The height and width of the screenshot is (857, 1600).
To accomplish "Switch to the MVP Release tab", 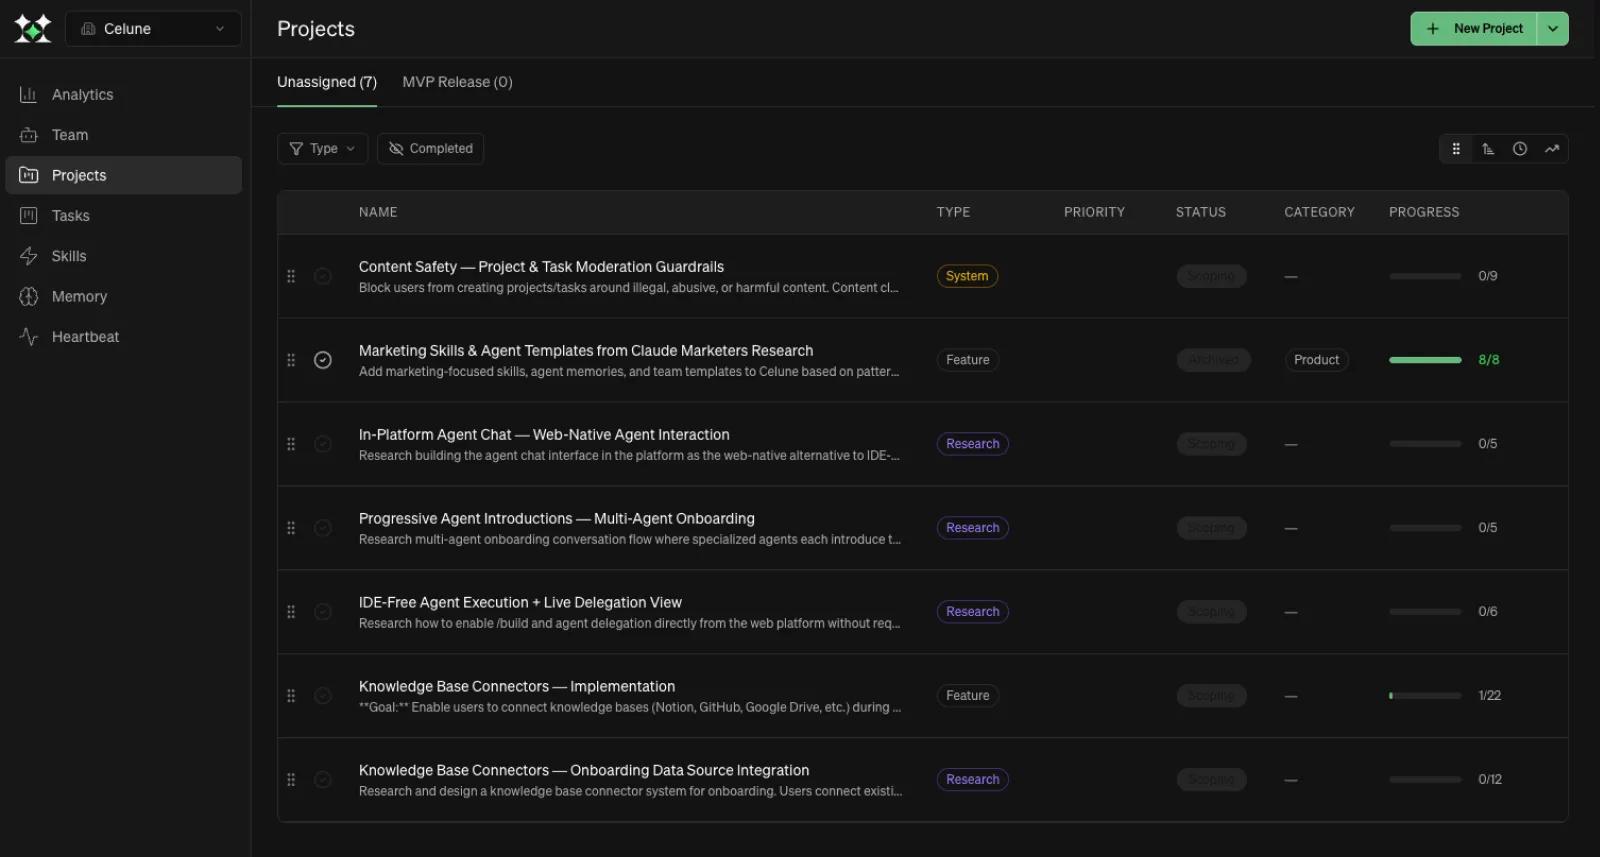I will [x=457, y=82].
